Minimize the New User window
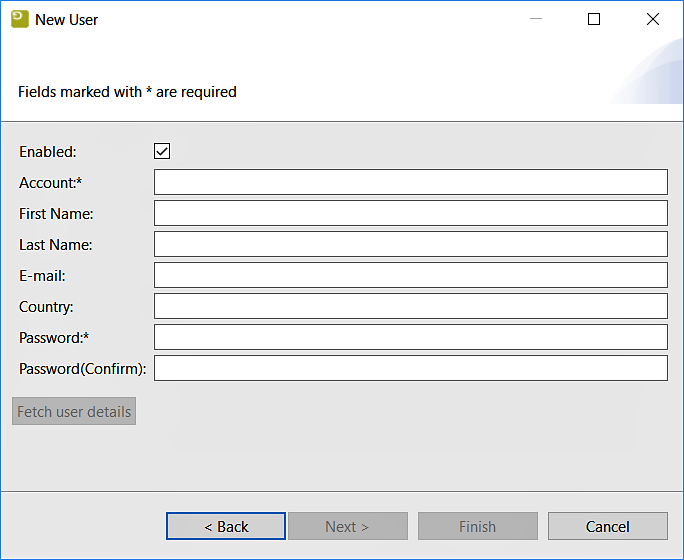This screenshot has height=560, width=684. [535, 19]
